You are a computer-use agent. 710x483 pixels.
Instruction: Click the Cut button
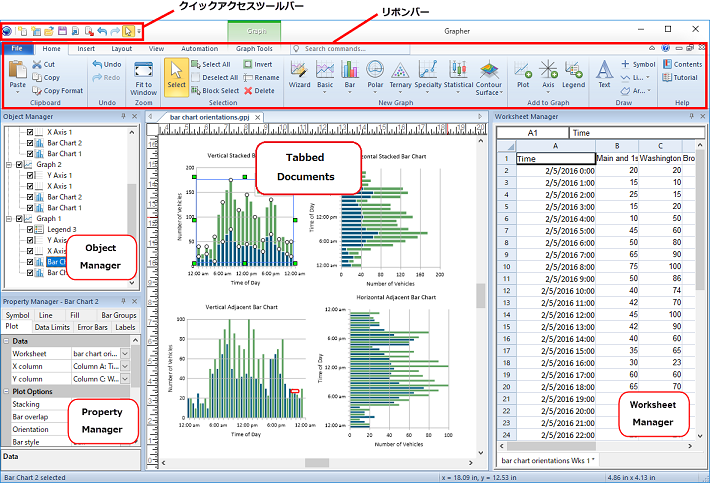pyautogui.click(x=43, y=64)
